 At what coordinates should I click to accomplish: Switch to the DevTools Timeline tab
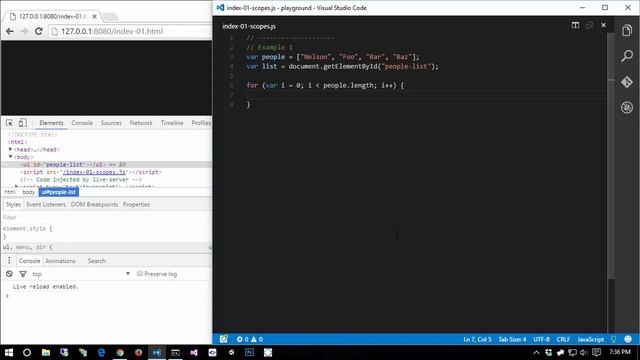click(172, 123)
